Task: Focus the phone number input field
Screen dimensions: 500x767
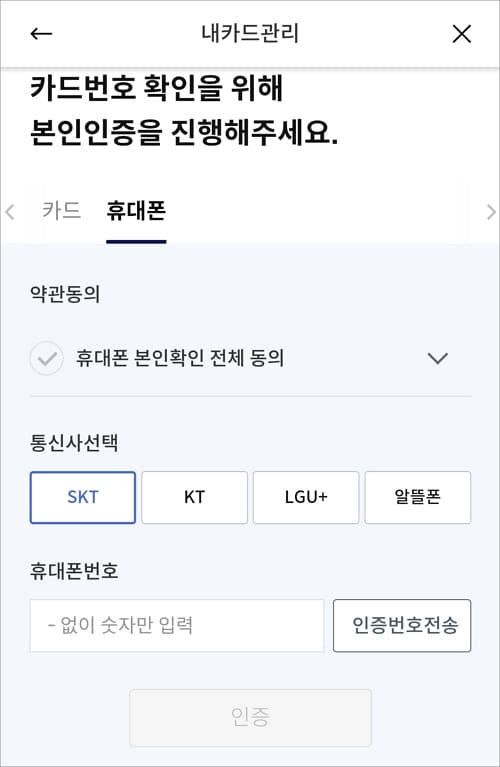Action: tap(177, 626)
